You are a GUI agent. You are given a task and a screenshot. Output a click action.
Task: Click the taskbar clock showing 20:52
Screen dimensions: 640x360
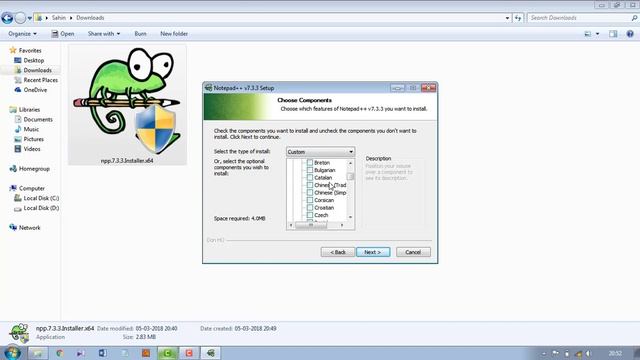tap(615, 353)
